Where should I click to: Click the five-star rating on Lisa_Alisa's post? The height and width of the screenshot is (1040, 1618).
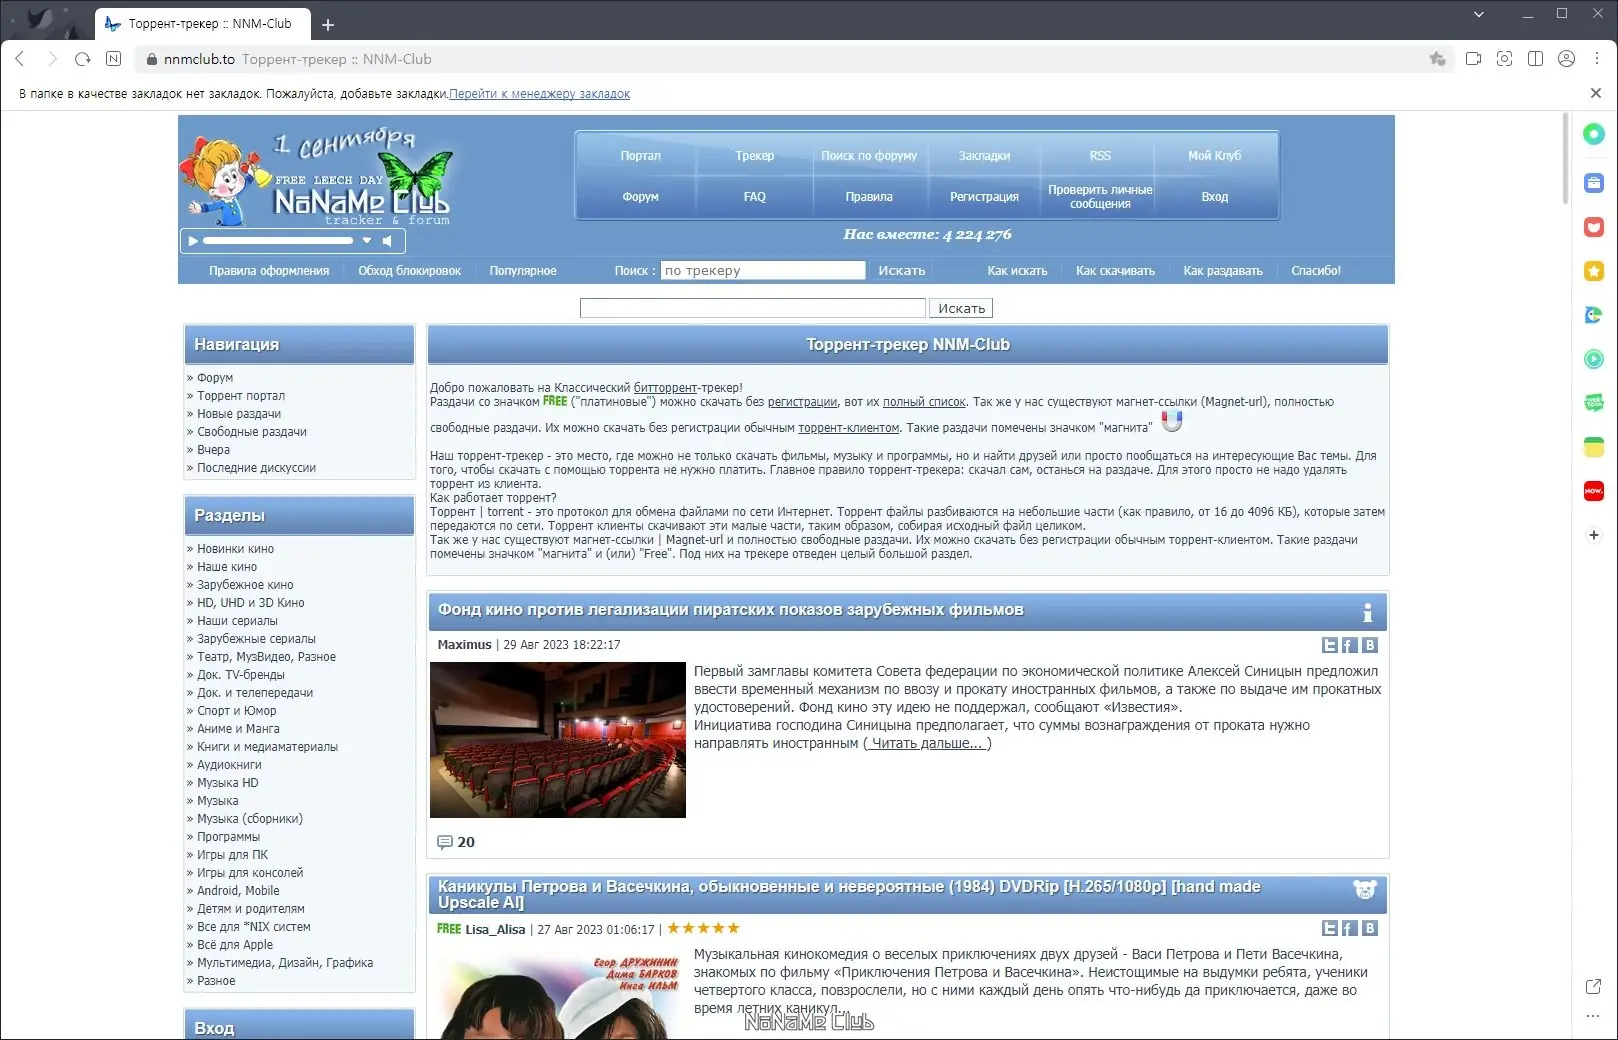703,929
